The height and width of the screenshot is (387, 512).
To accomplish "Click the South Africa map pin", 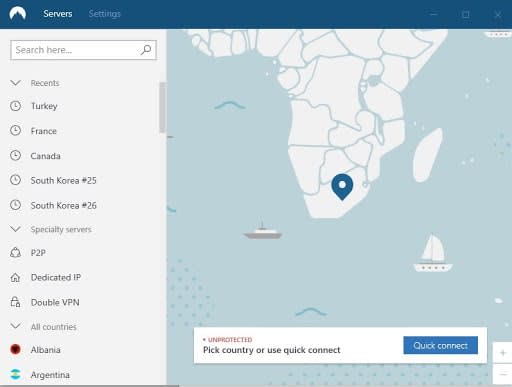I will tap(342, 187).
